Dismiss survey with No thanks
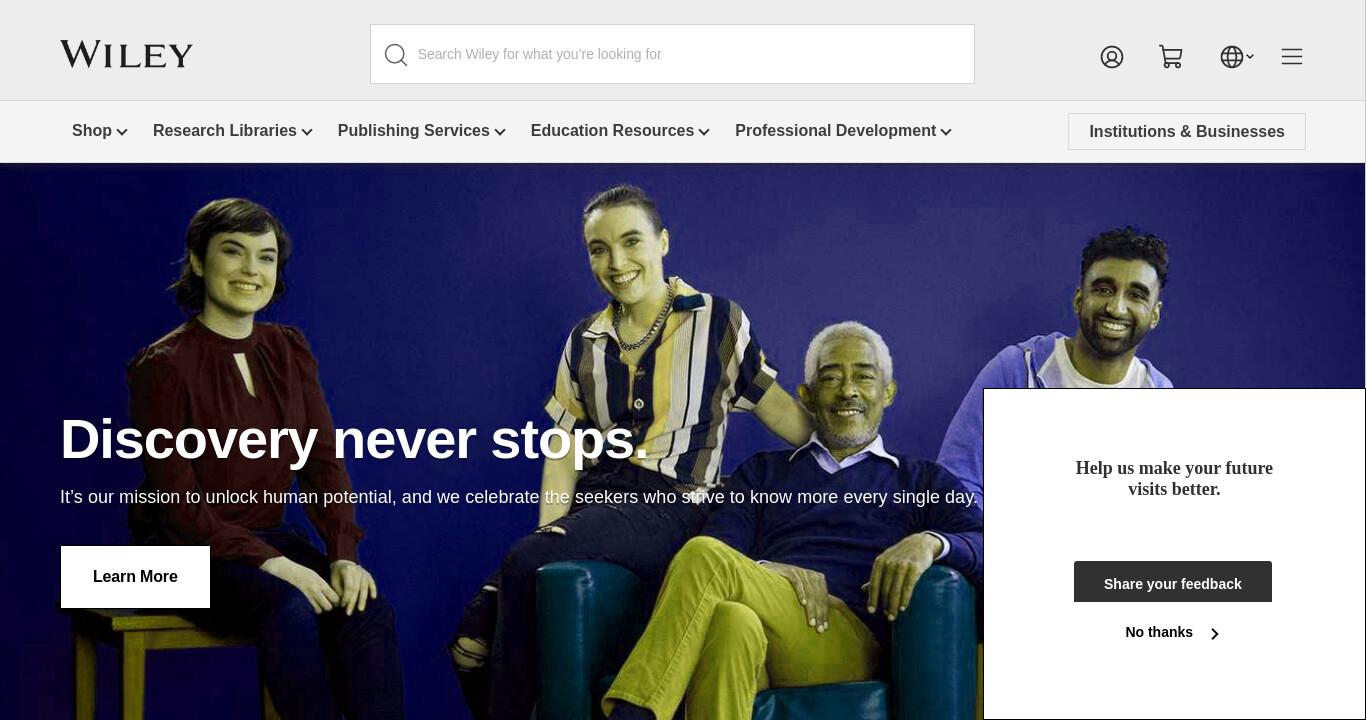1366x720 pixels. pyautogui.click(x=1159, y=633)
